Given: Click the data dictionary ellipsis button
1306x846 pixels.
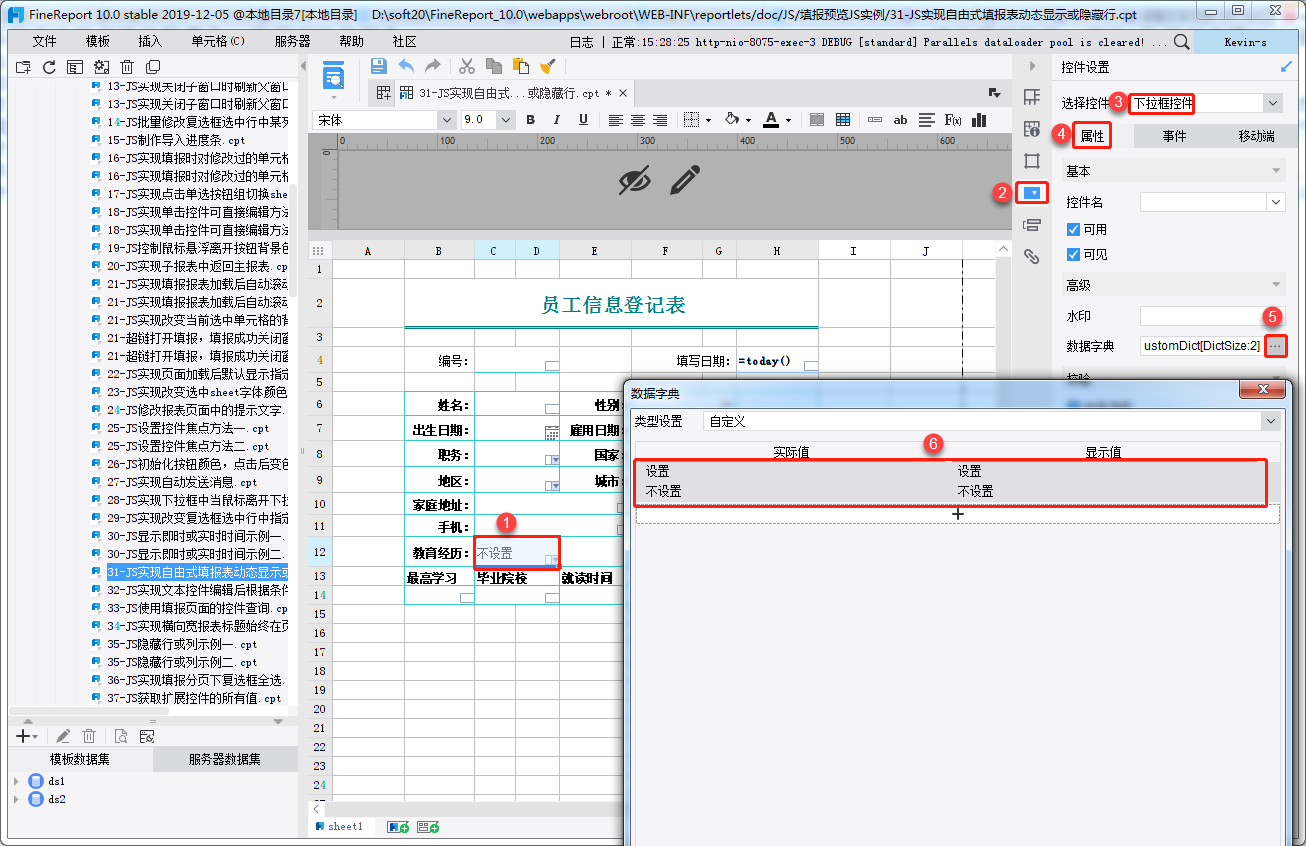Looking at the screenshot, I should click(x=1275, y=346).
